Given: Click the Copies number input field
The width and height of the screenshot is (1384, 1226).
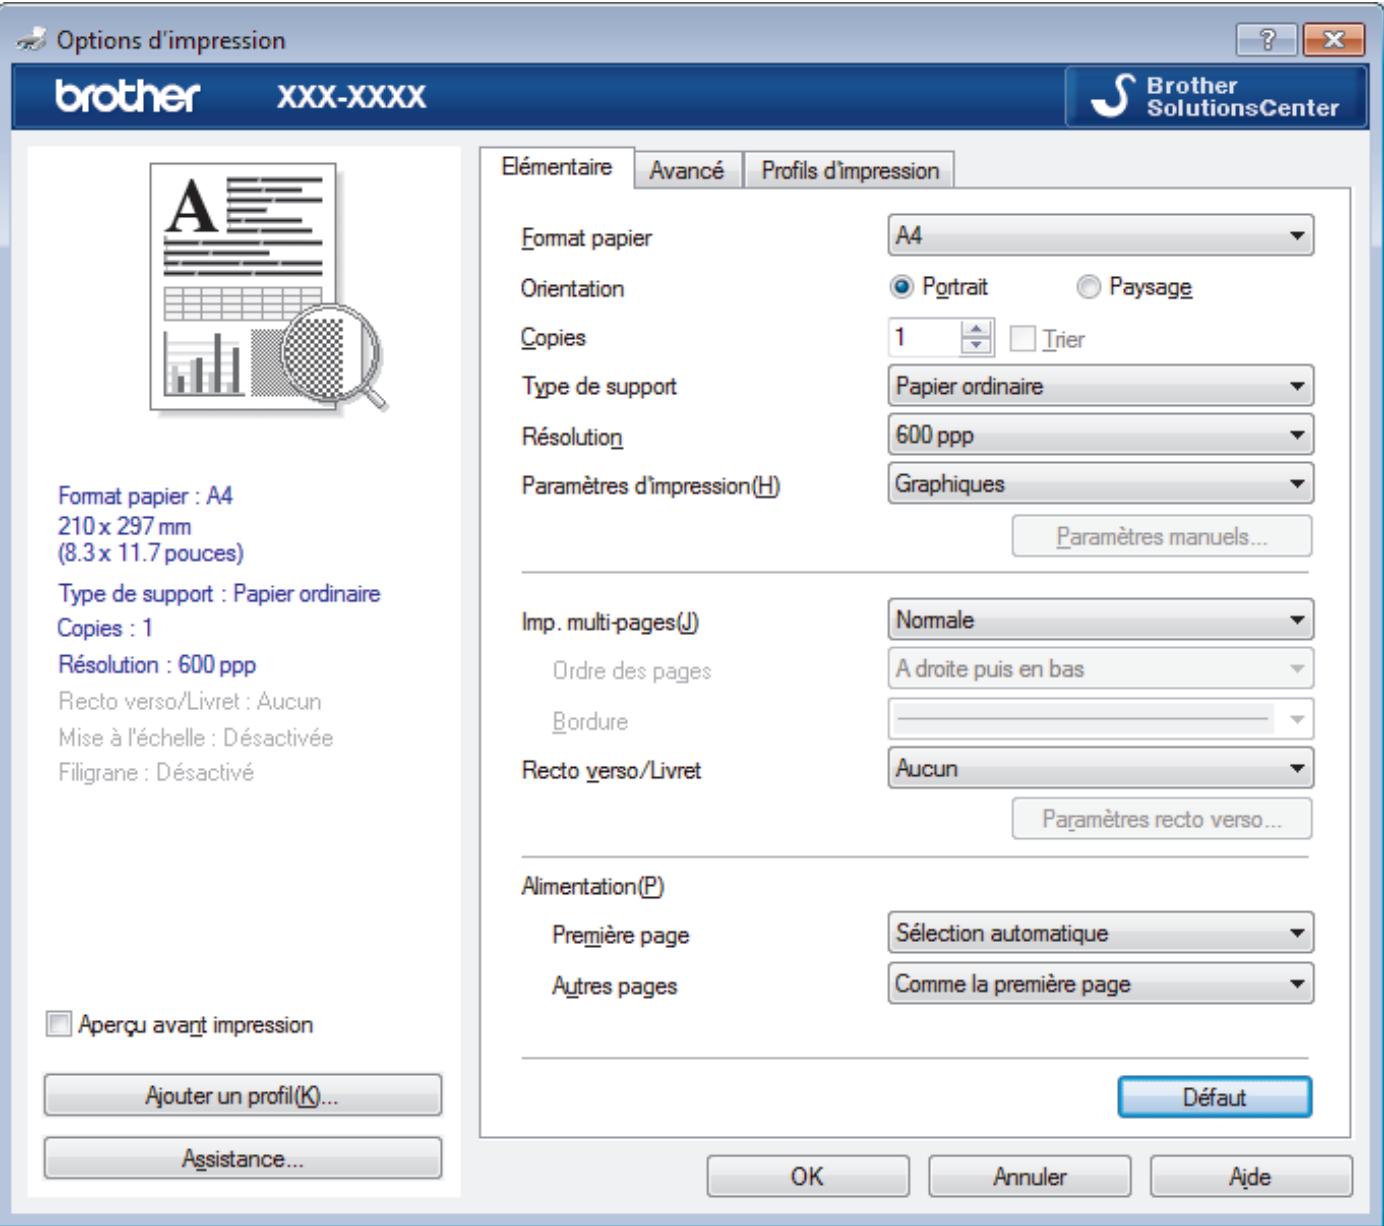Looking at the screenshot, I should (924, 338).
